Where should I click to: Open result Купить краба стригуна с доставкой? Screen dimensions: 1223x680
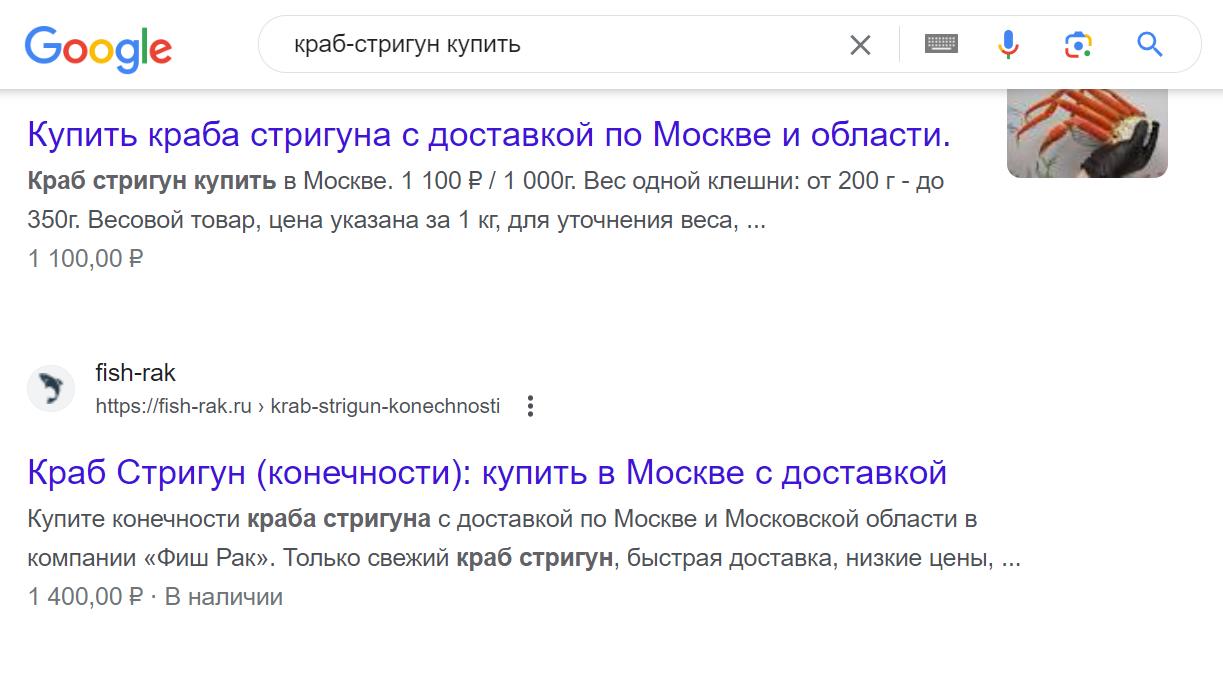tap(489, 134)
